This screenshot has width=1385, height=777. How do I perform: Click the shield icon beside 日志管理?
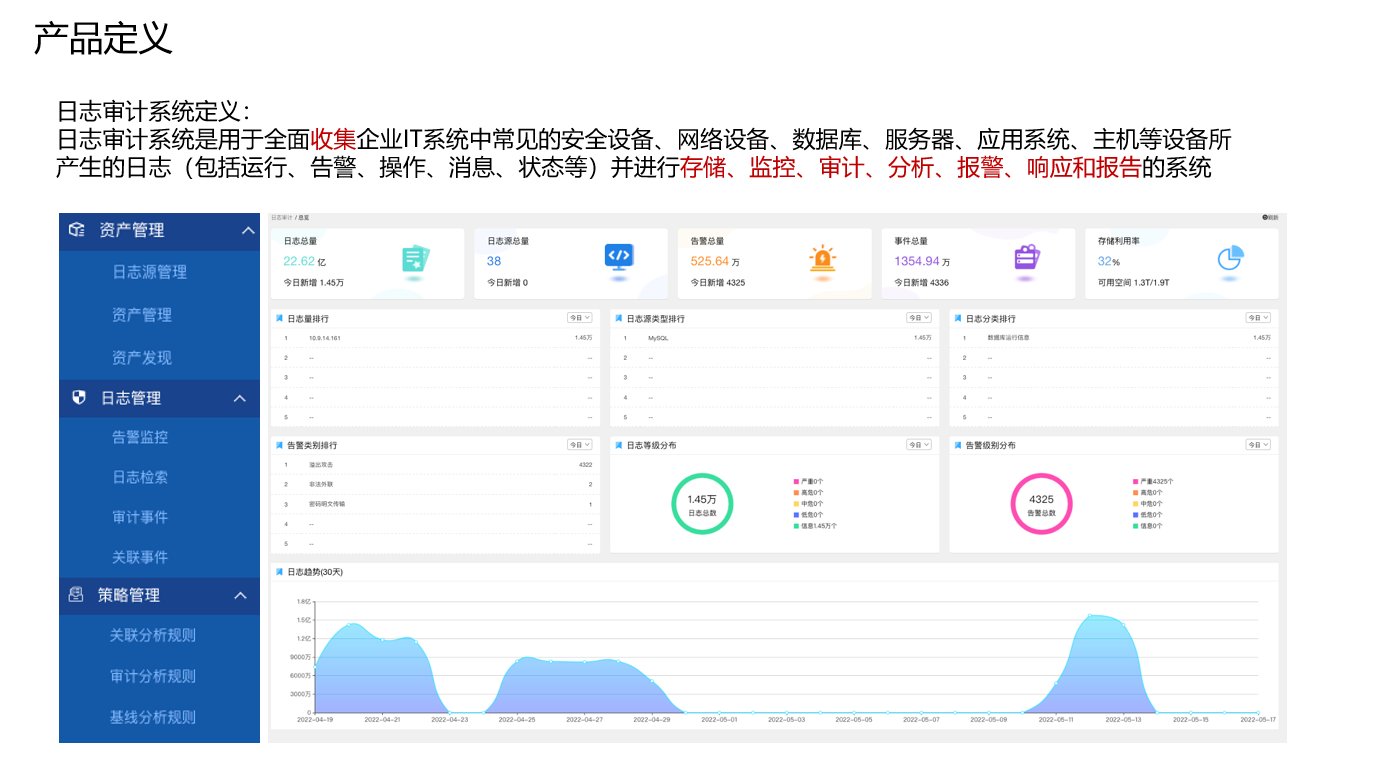(79, 398)
